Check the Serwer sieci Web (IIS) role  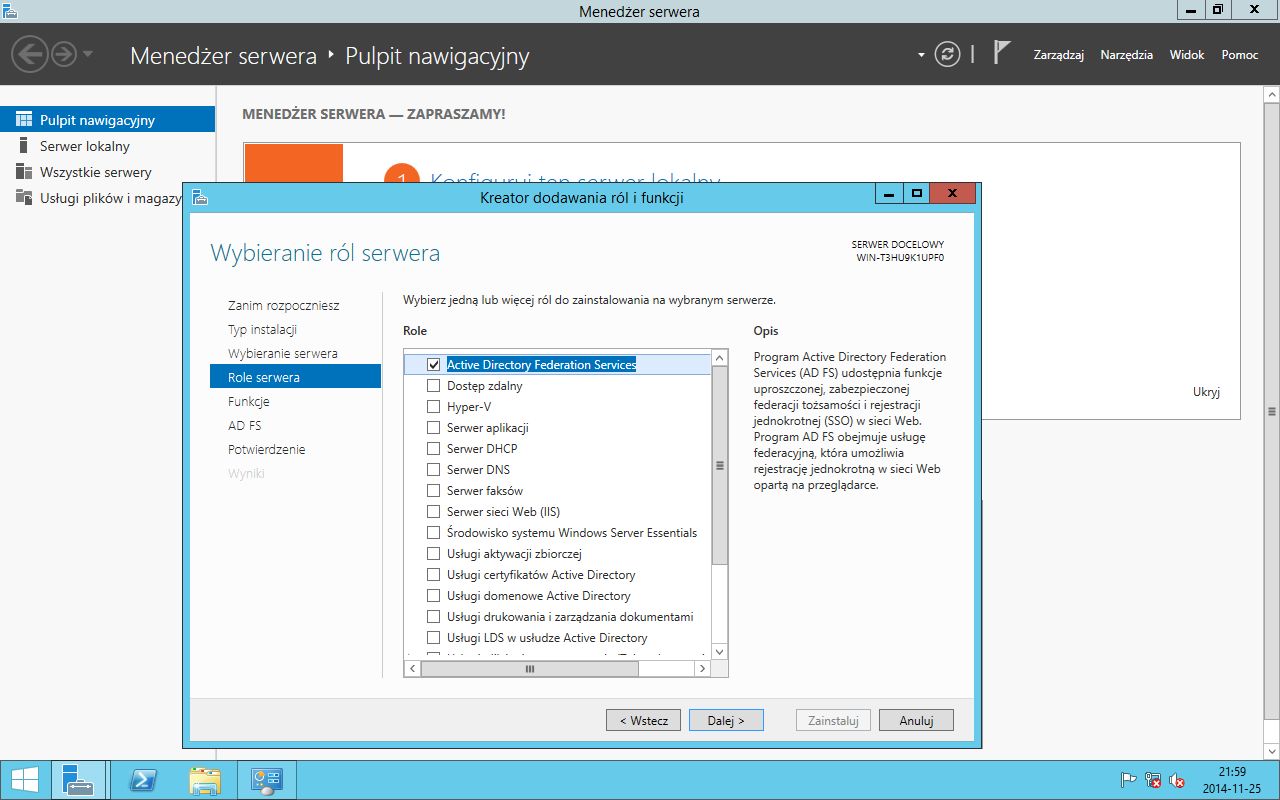point(433,512)
